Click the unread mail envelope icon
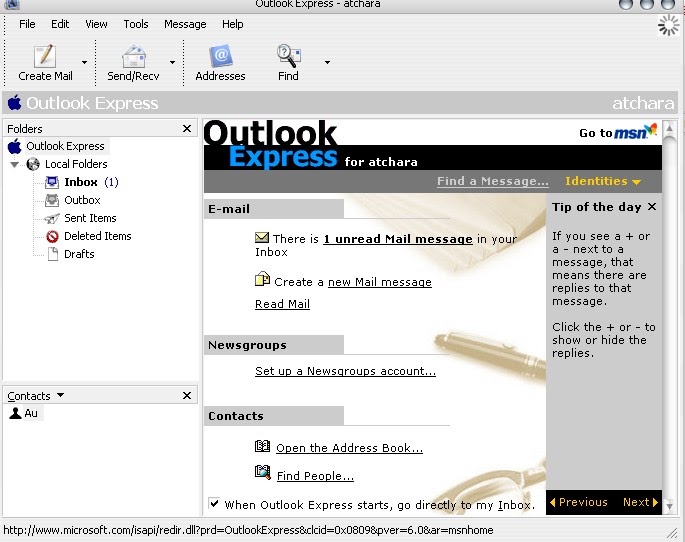 (262, 237)
